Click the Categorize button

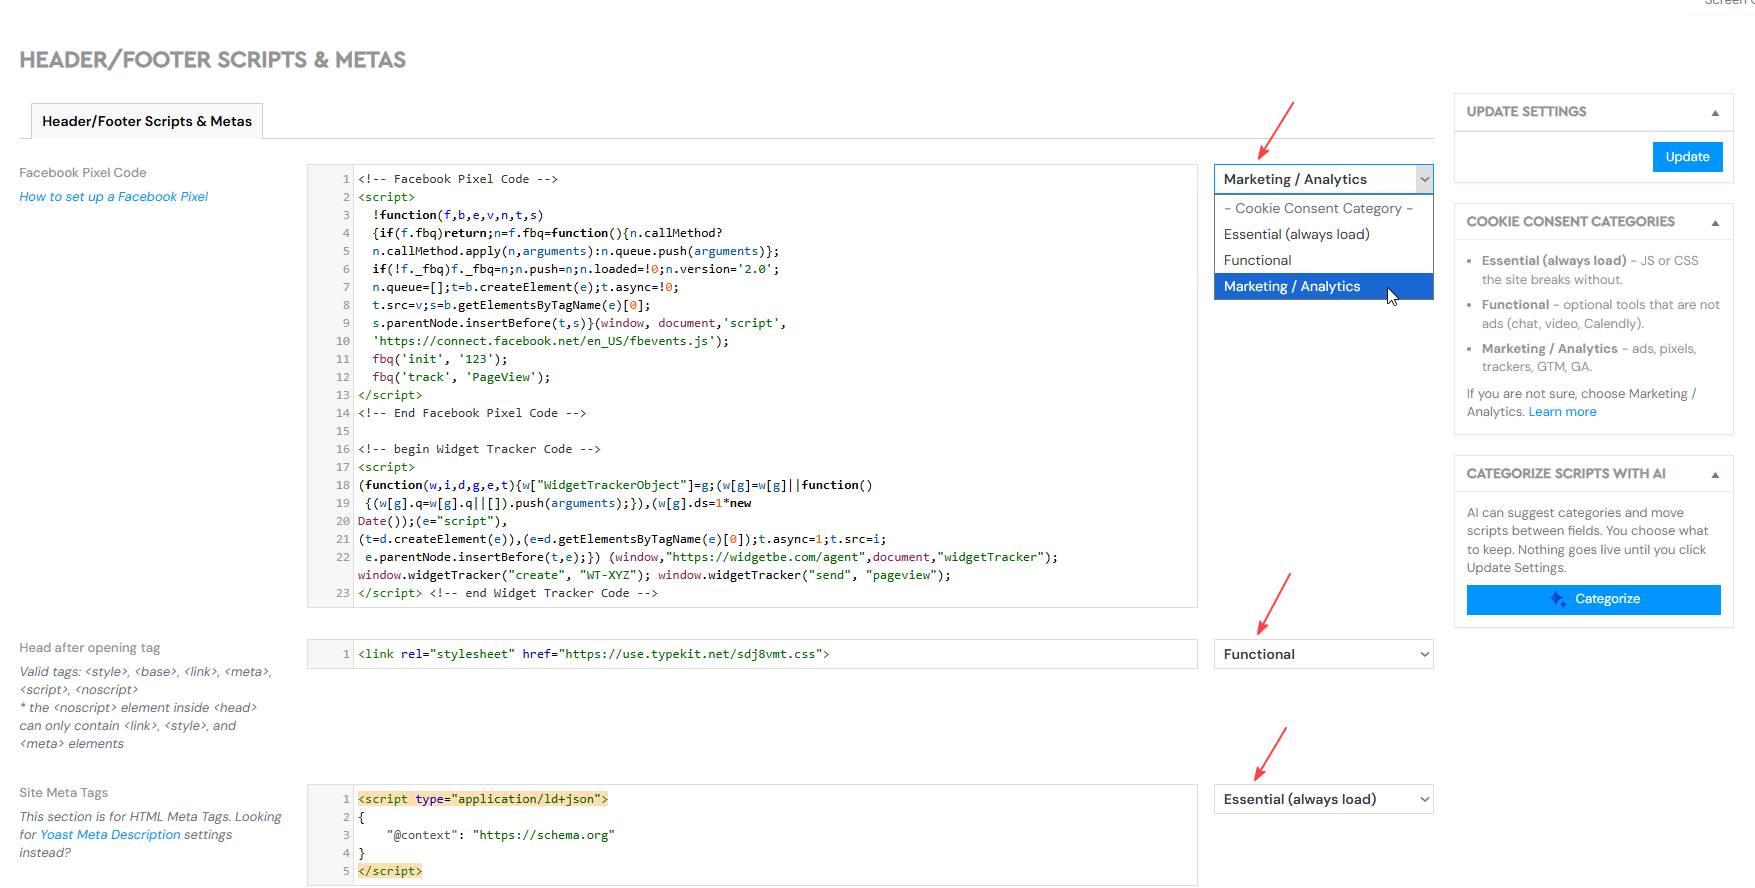[1593, 599]
